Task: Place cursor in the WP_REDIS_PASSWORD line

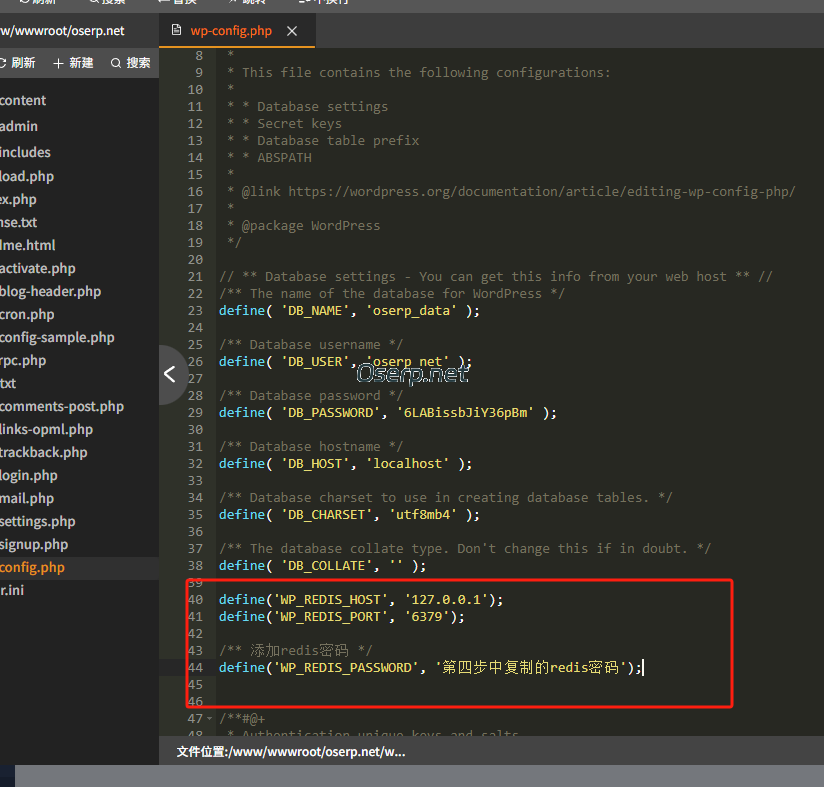Action: 430,667
